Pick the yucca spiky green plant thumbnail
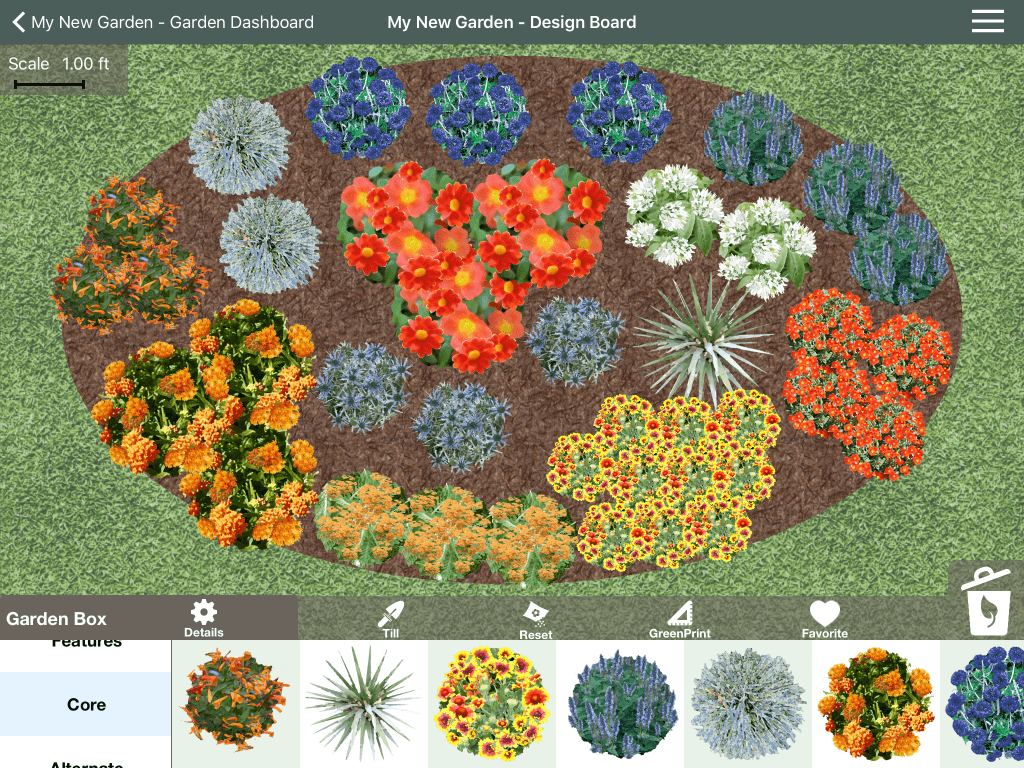Screen dimensions: 1024x768 tap(363, 703)
